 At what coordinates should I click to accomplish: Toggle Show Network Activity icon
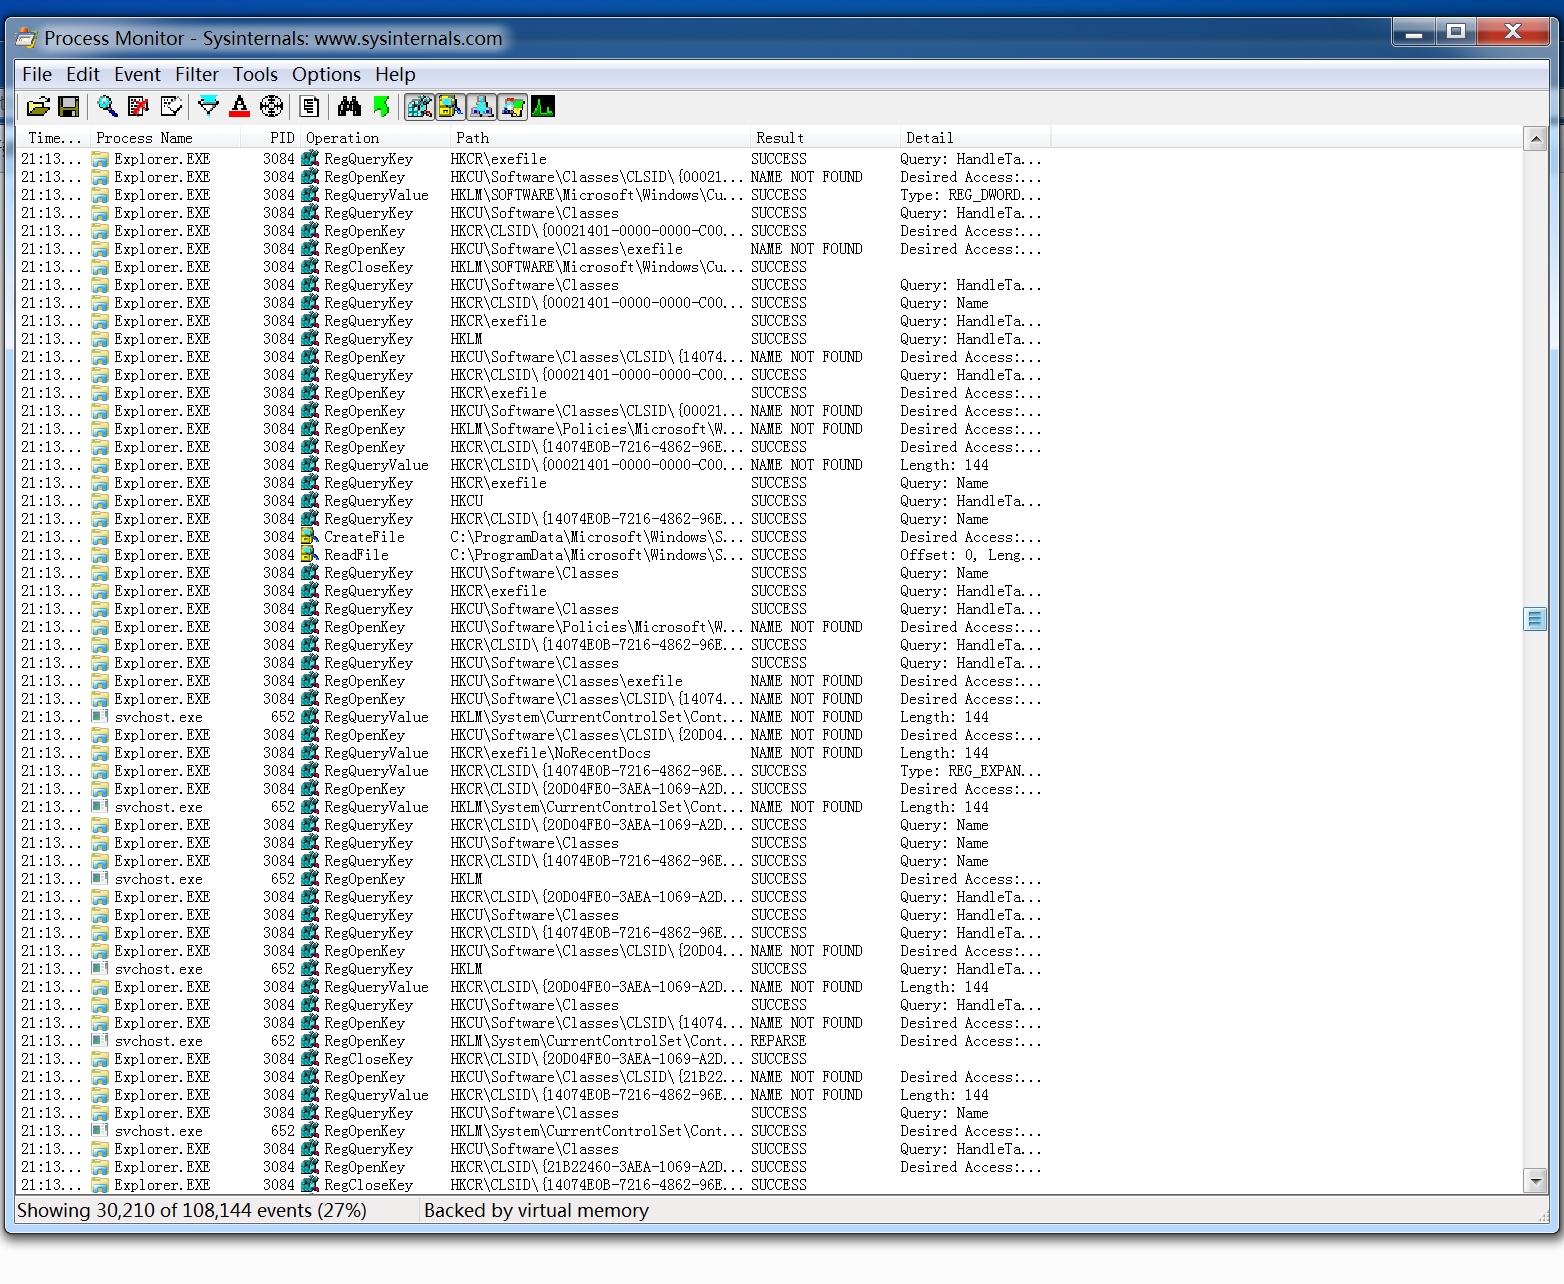(x=481, y=106)
